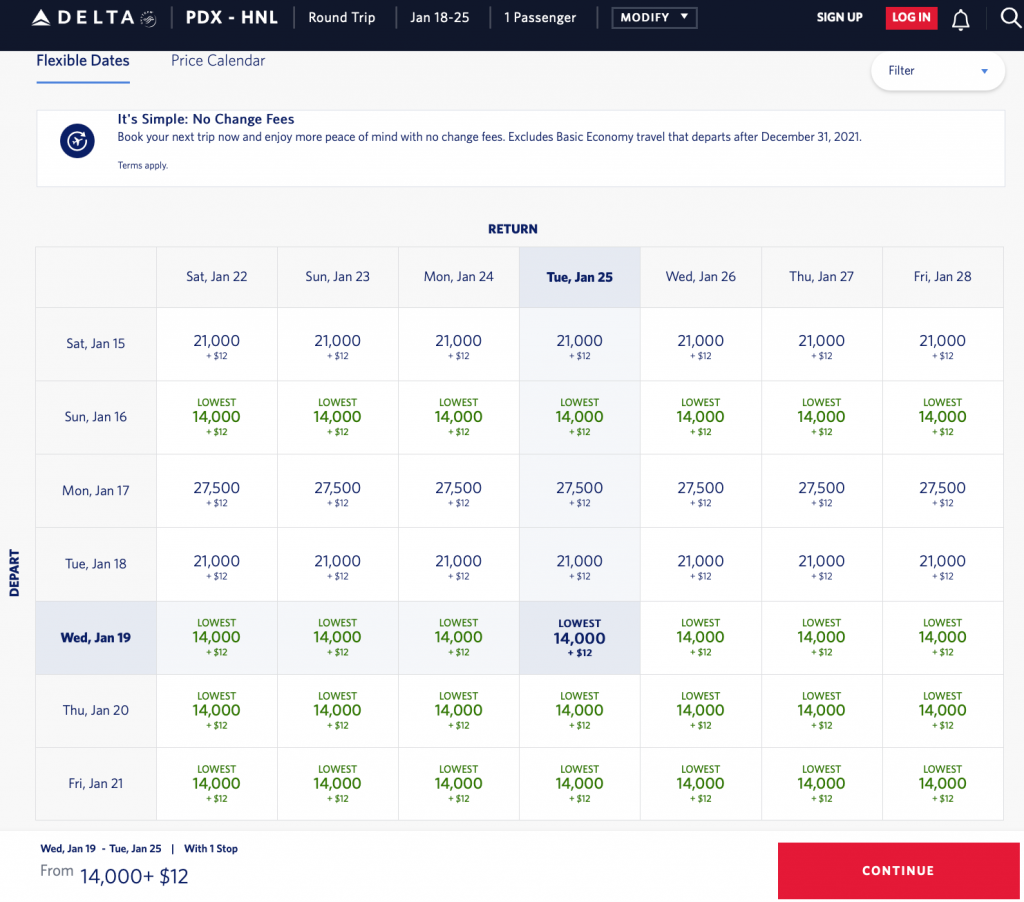
Task: Click the search magnifying glass icon
Action: tap(1009, 18)
